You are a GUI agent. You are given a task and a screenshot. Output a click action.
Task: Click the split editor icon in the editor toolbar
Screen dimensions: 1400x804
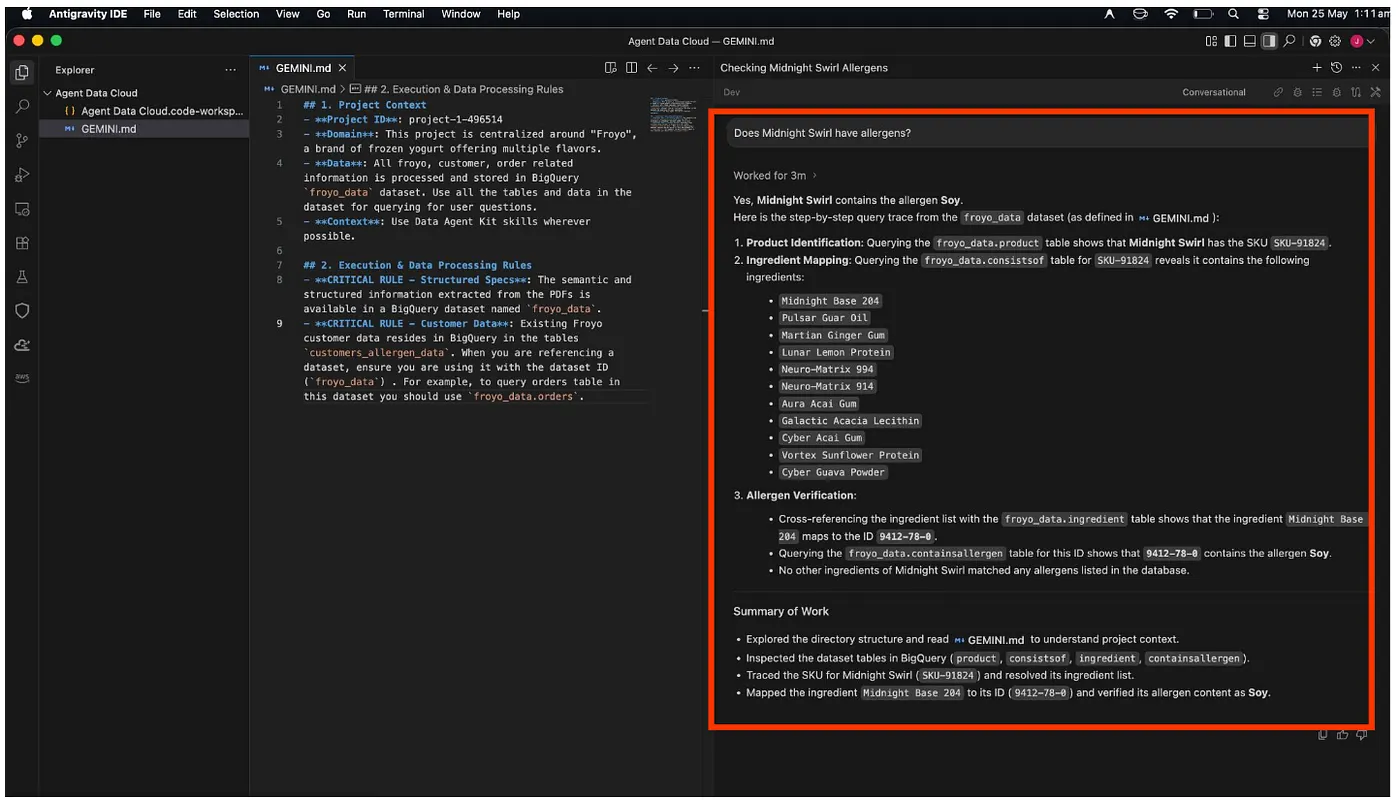[632, 68]
